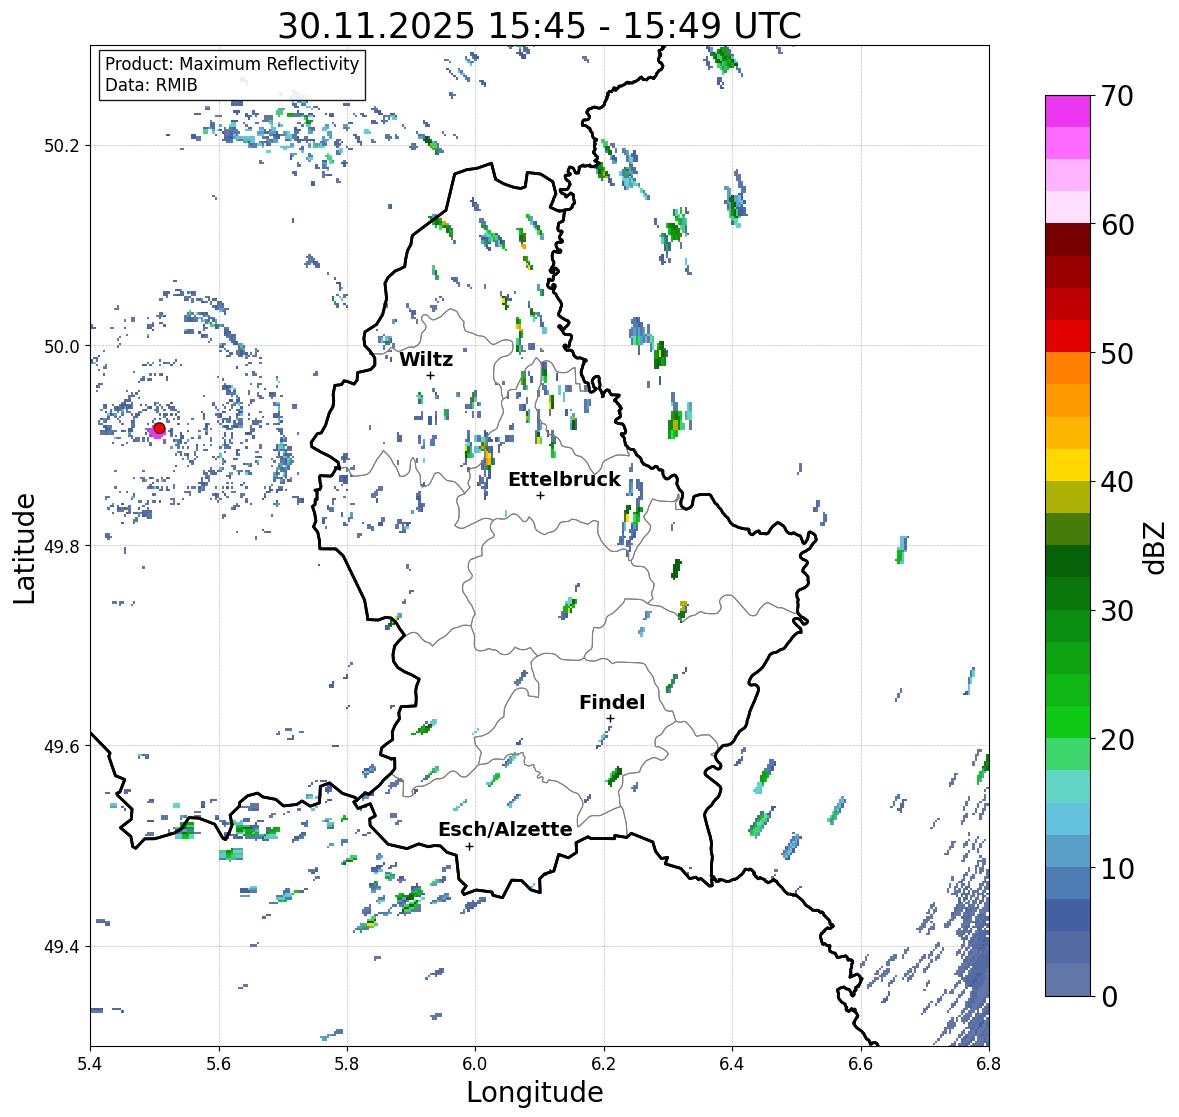Click the Latitude axis label

(x=25, y=548)
